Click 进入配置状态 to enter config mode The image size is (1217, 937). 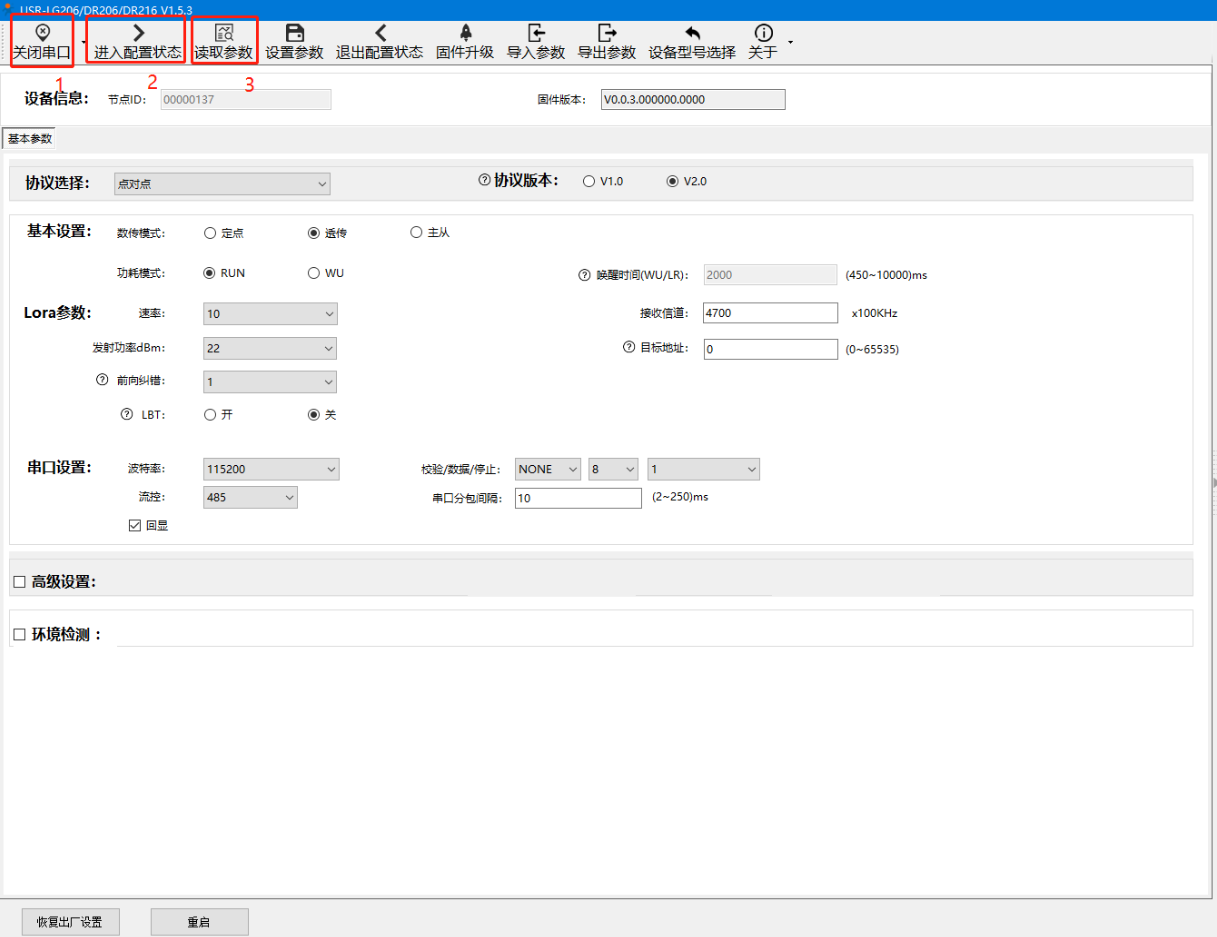click(138, 33)
